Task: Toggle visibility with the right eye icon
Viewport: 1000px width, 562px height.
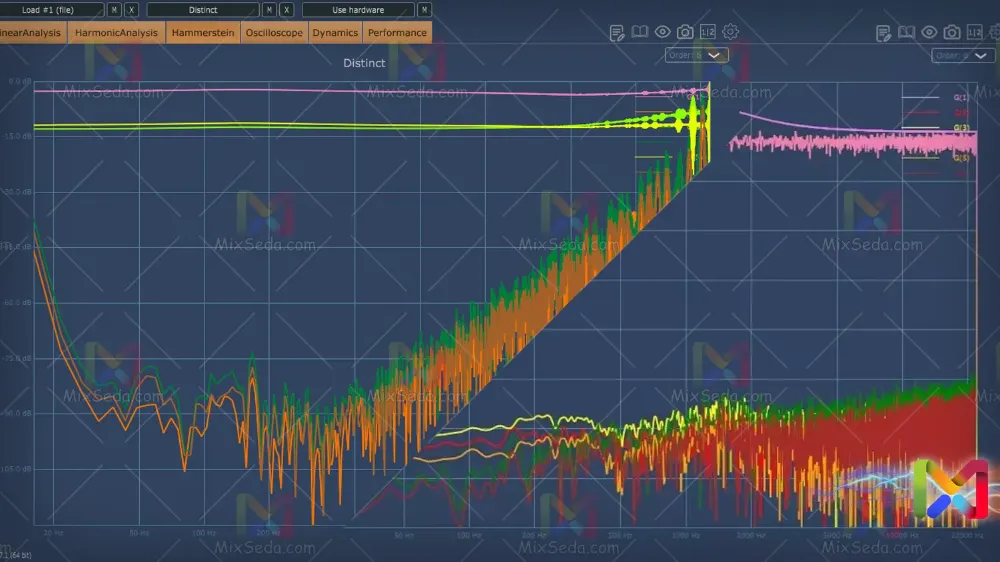Action: [929, 33]
